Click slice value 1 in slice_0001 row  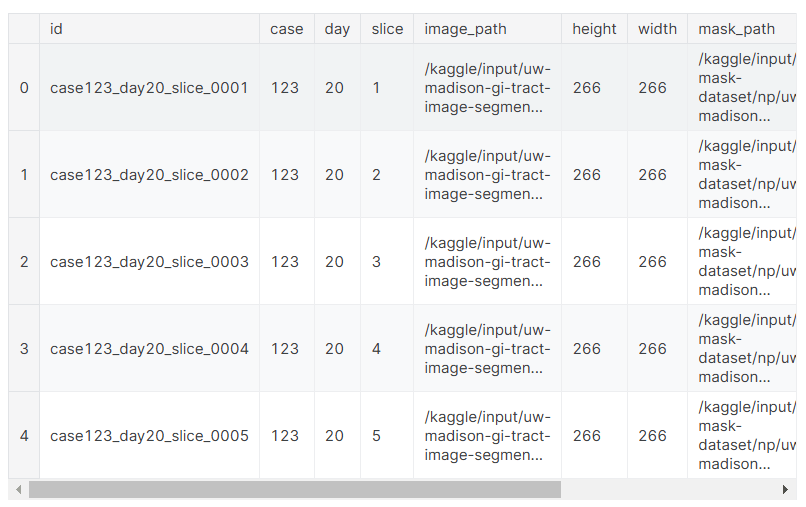tap(376, 88)
